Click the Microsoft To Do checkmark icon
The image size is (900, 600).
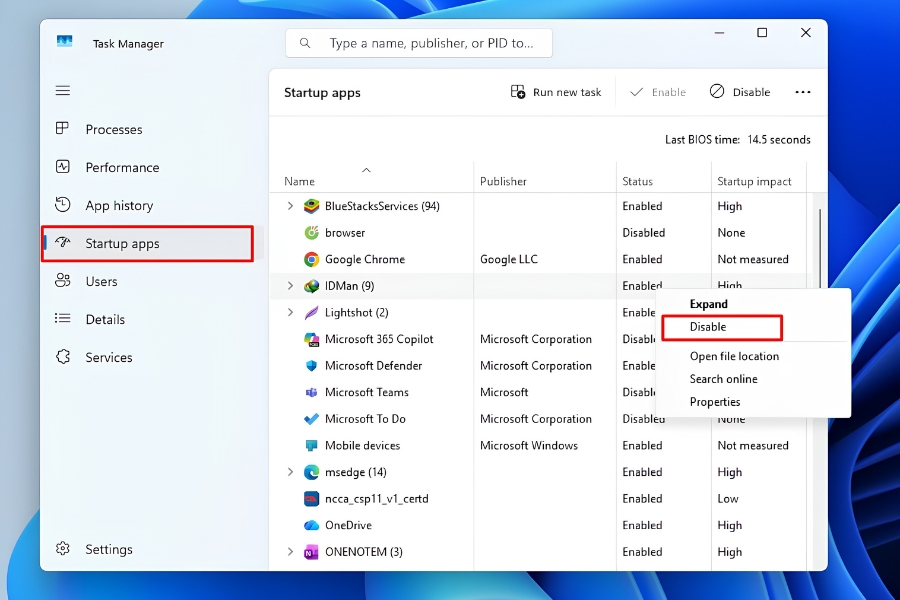point(311,419)
